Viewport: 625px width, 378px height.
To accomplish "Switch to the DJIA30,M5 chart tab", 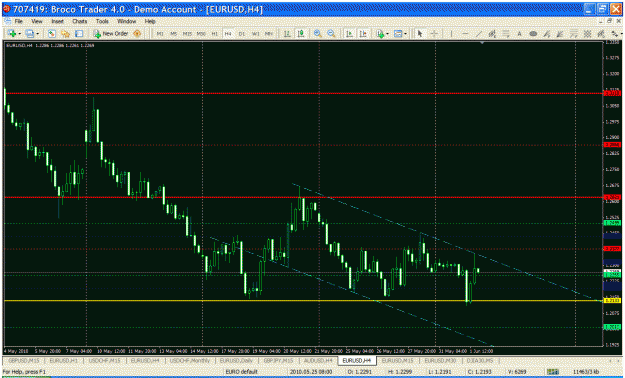I will pos(480,360).
